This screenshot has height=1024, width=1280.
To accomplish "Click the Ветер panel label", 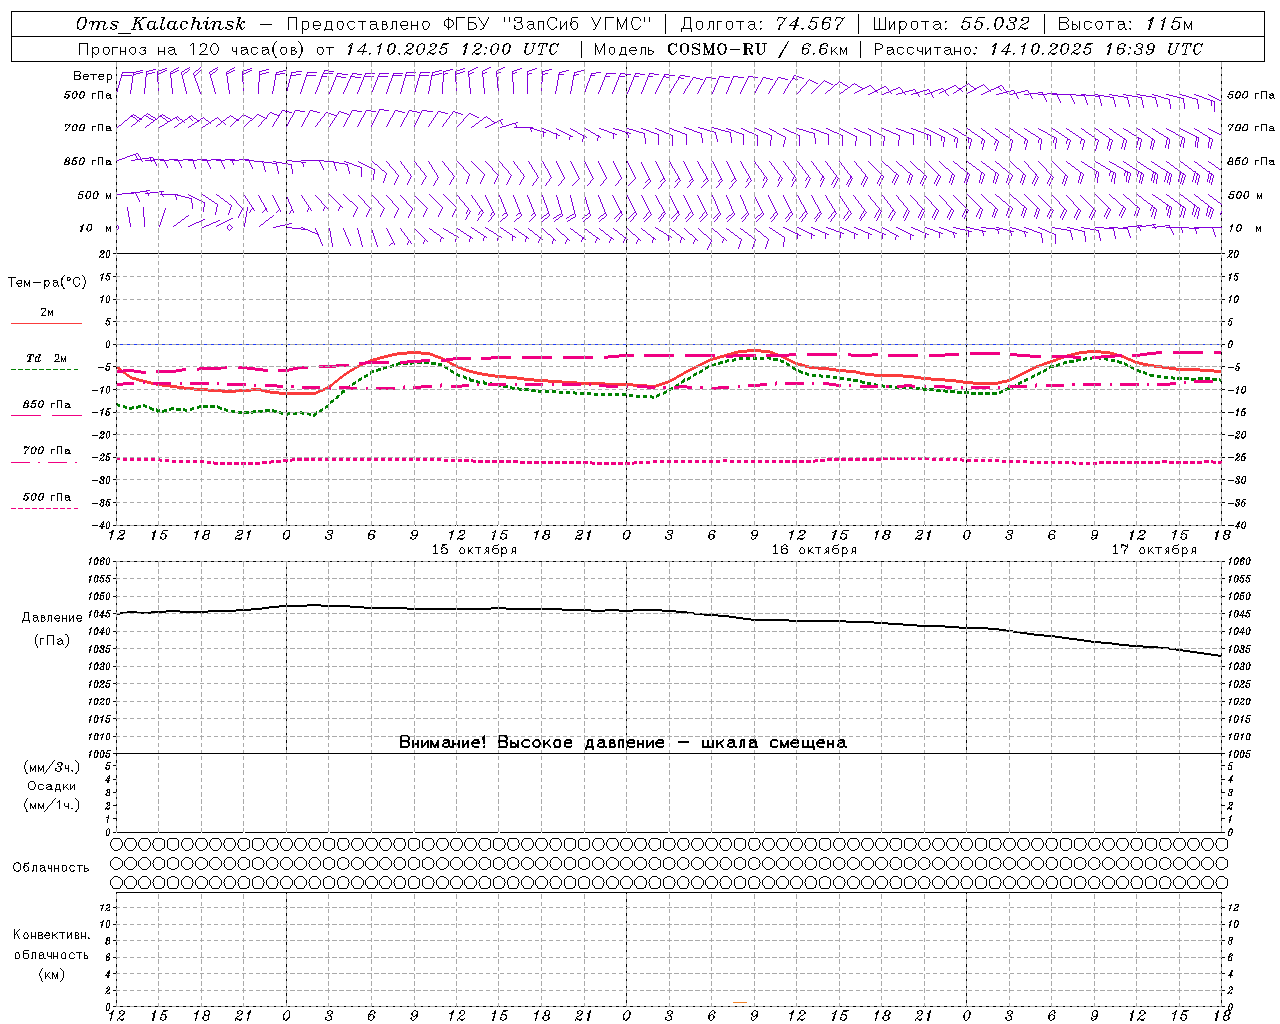I will [x=92, y=76].
